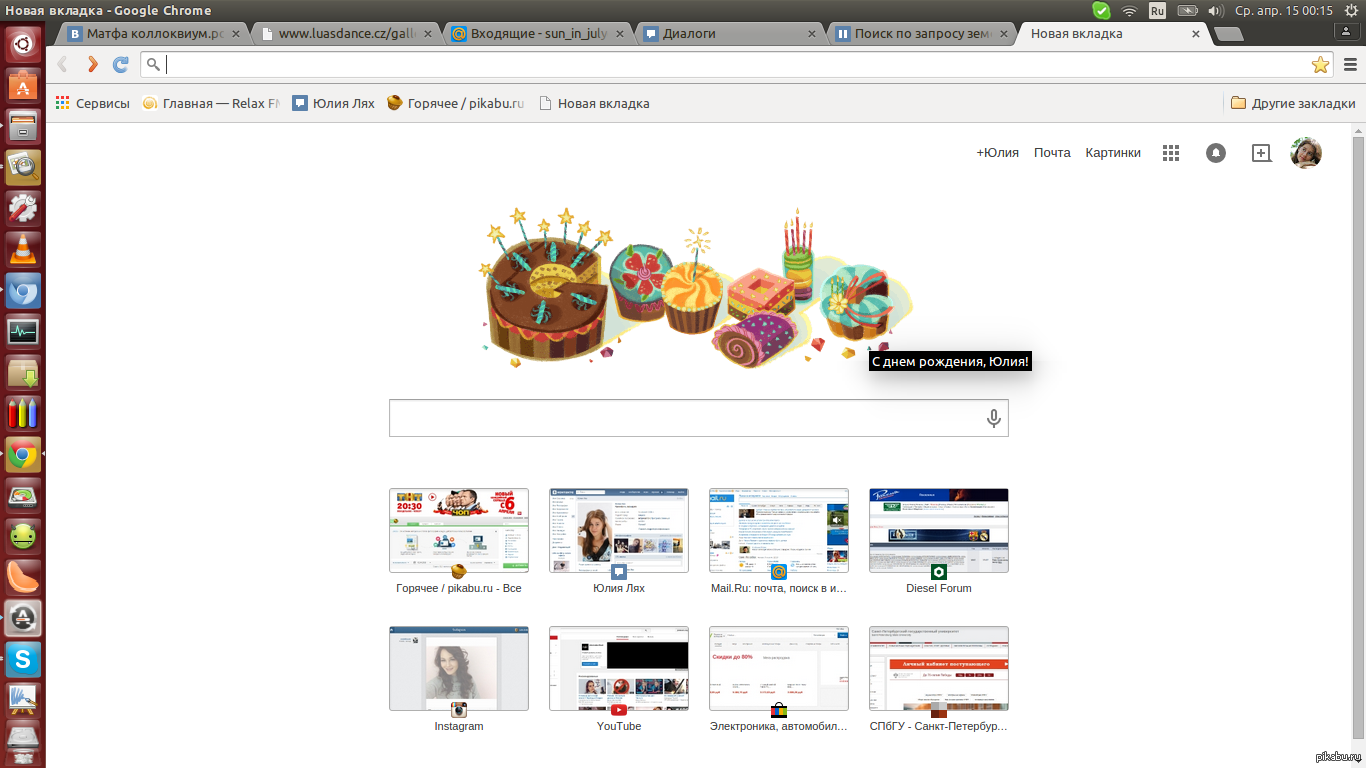
Task: Open Юлия Лях site thumbnail
Action: pos(619,530)
